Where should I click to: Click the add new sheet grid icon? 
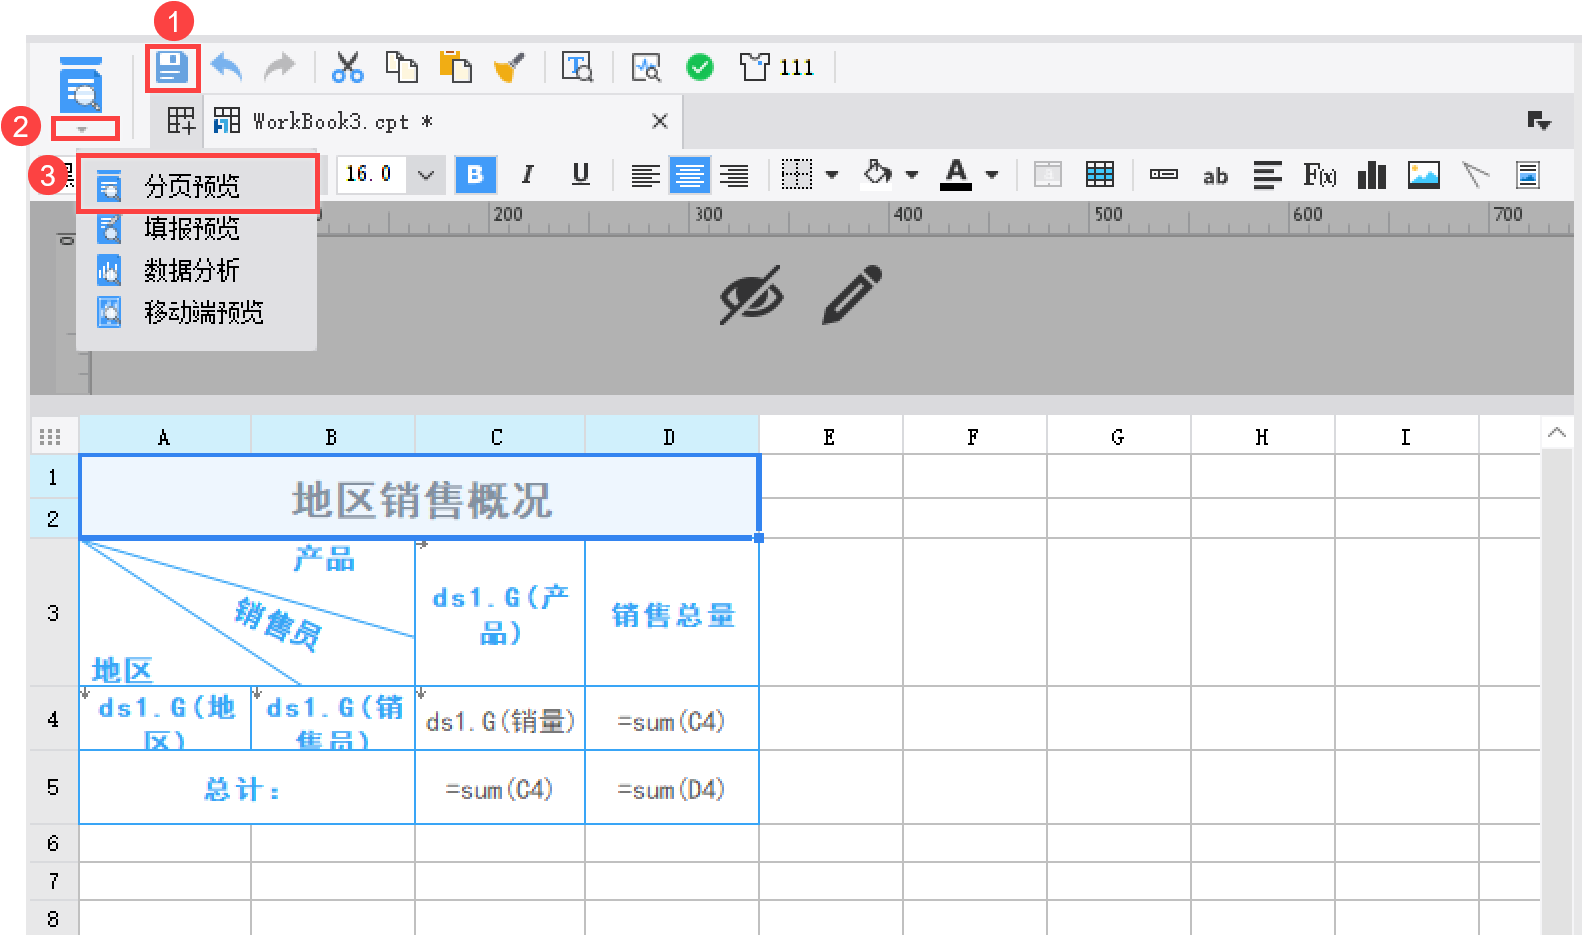(x=181, y=121)
